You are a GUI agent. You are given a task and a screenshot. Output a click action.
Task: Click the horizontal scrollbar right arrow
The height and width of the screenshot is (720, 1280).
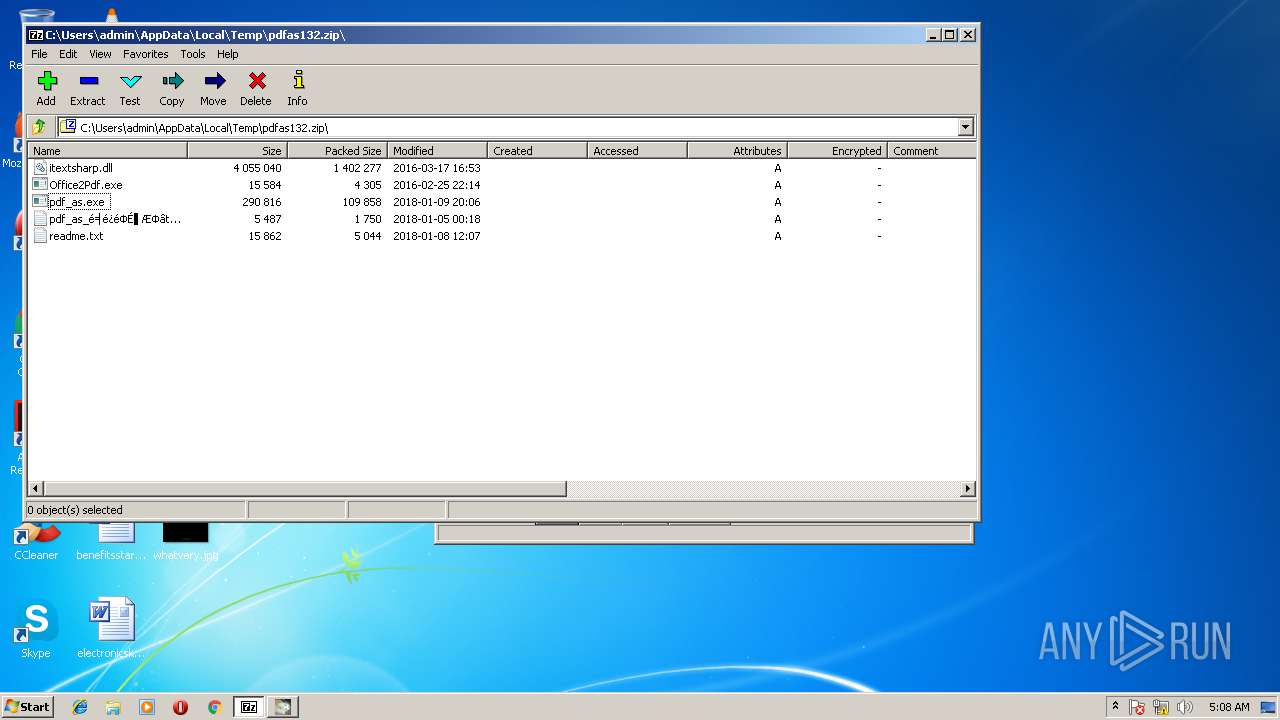[968, 489]
